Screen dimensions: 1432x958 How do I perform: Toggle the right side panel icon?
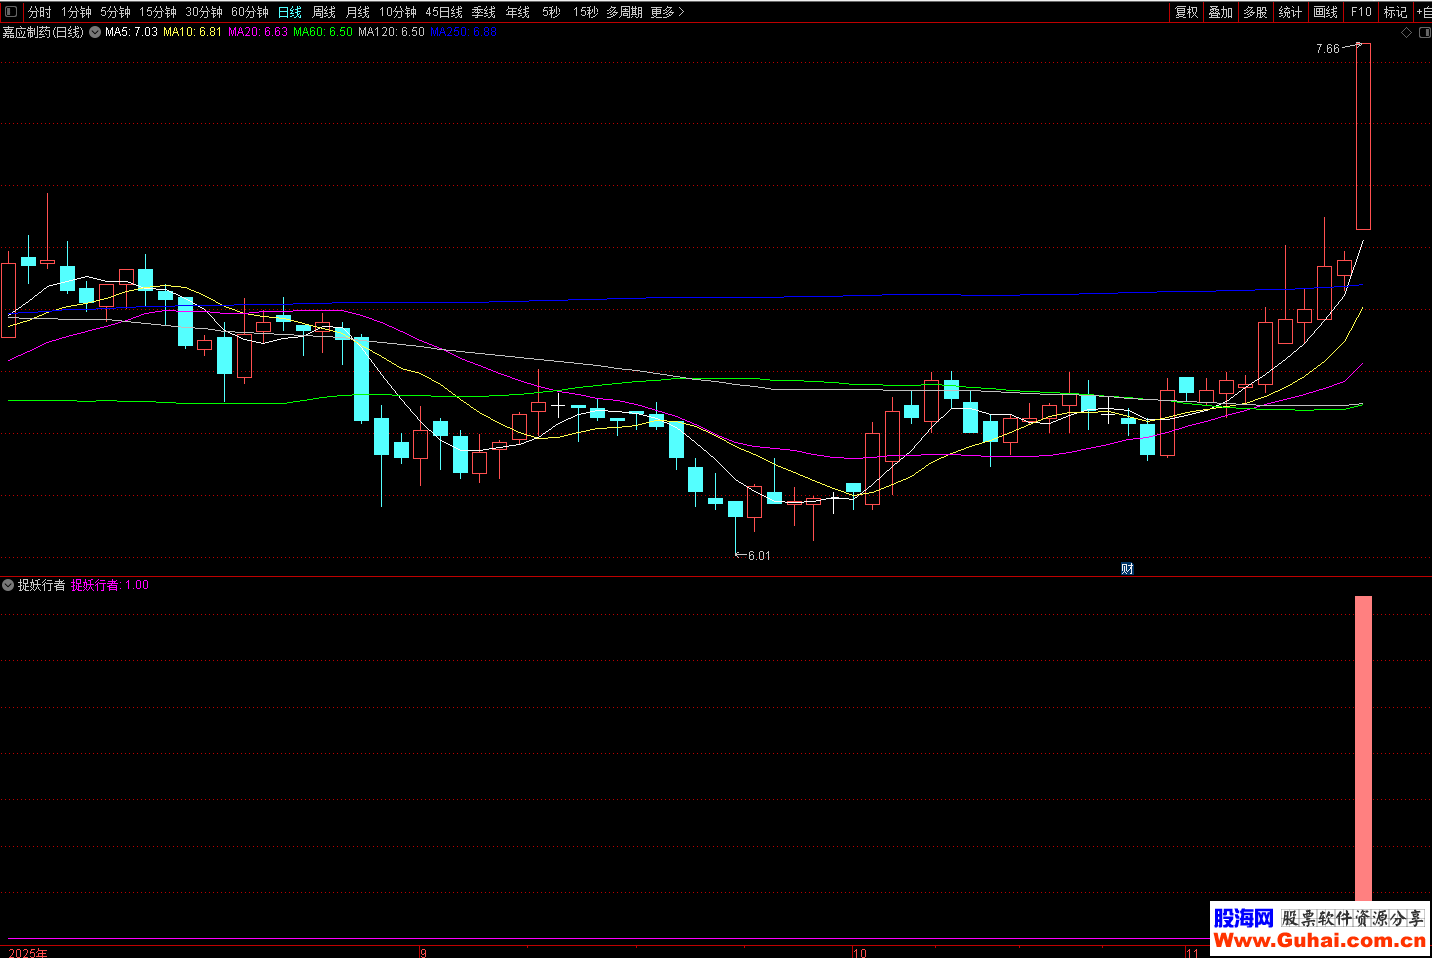tap(1424, 33)
